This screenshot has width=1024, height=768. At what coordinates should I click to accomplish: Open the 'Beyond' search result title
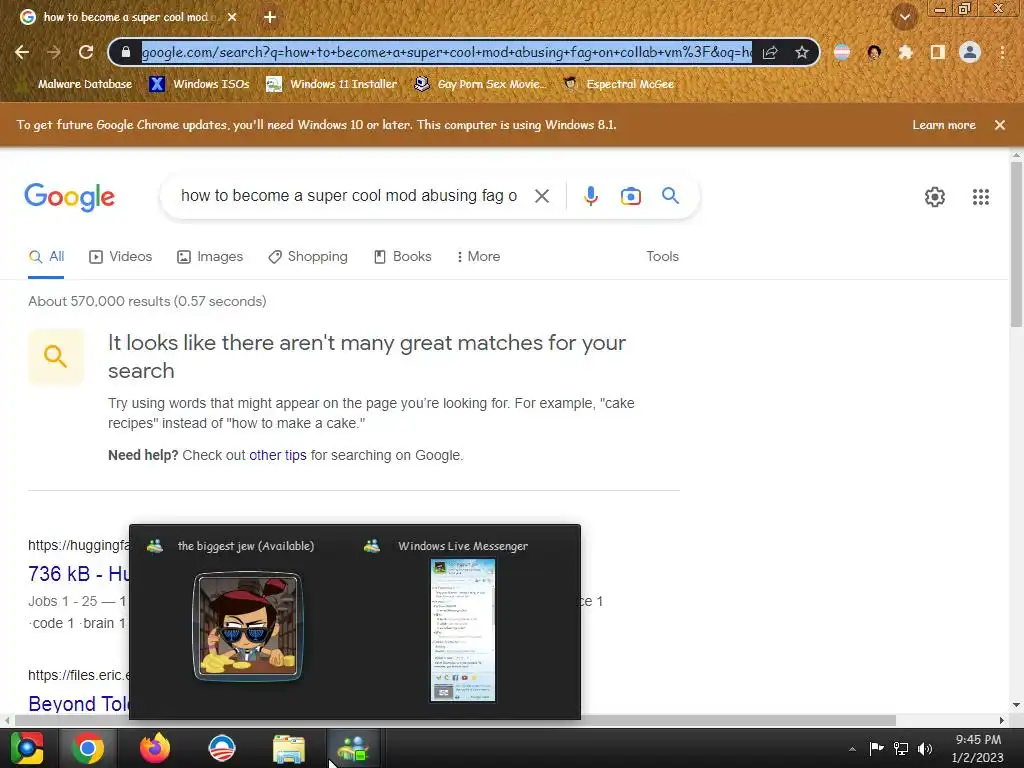click(78, 704)
